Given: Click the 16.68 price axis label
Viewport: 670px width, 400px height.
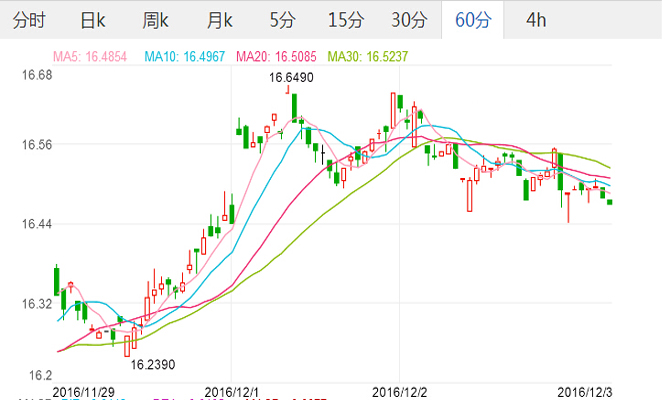Looking at the screenshot, I should [x=38, y=74].
